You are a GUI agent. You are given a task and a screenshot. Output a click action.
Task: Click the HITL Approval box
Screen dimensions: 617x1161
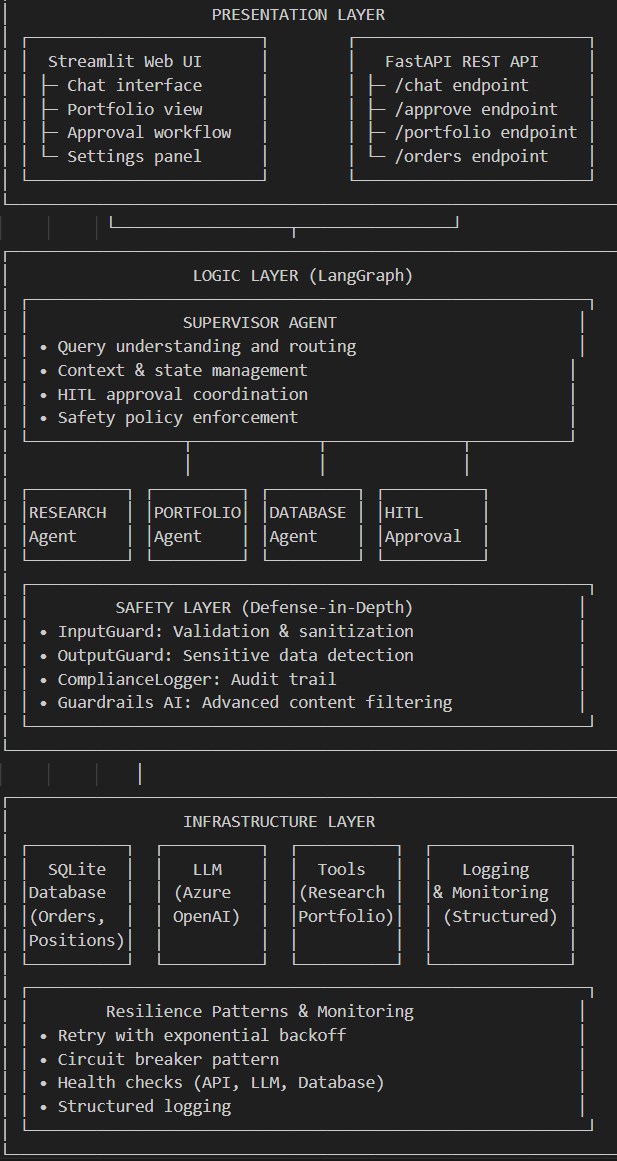pos(432,524)
